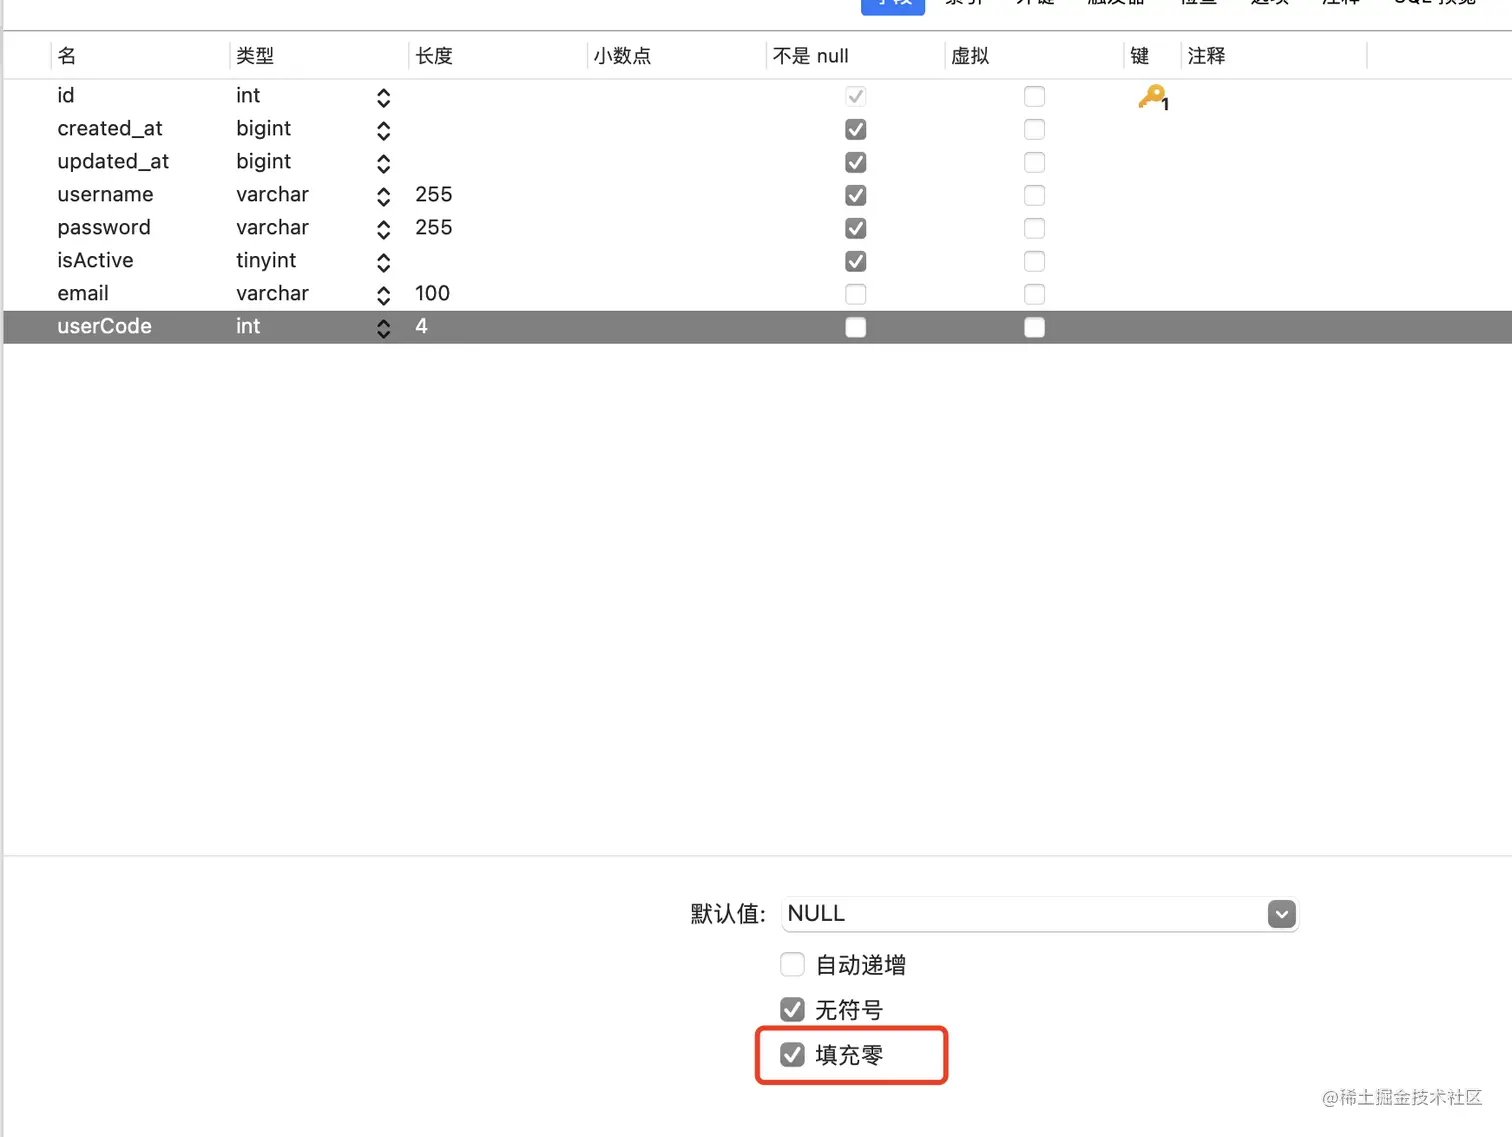The image size is (1512, 1137).
Task: Open type selector arrows for email row
Action: 383,295
